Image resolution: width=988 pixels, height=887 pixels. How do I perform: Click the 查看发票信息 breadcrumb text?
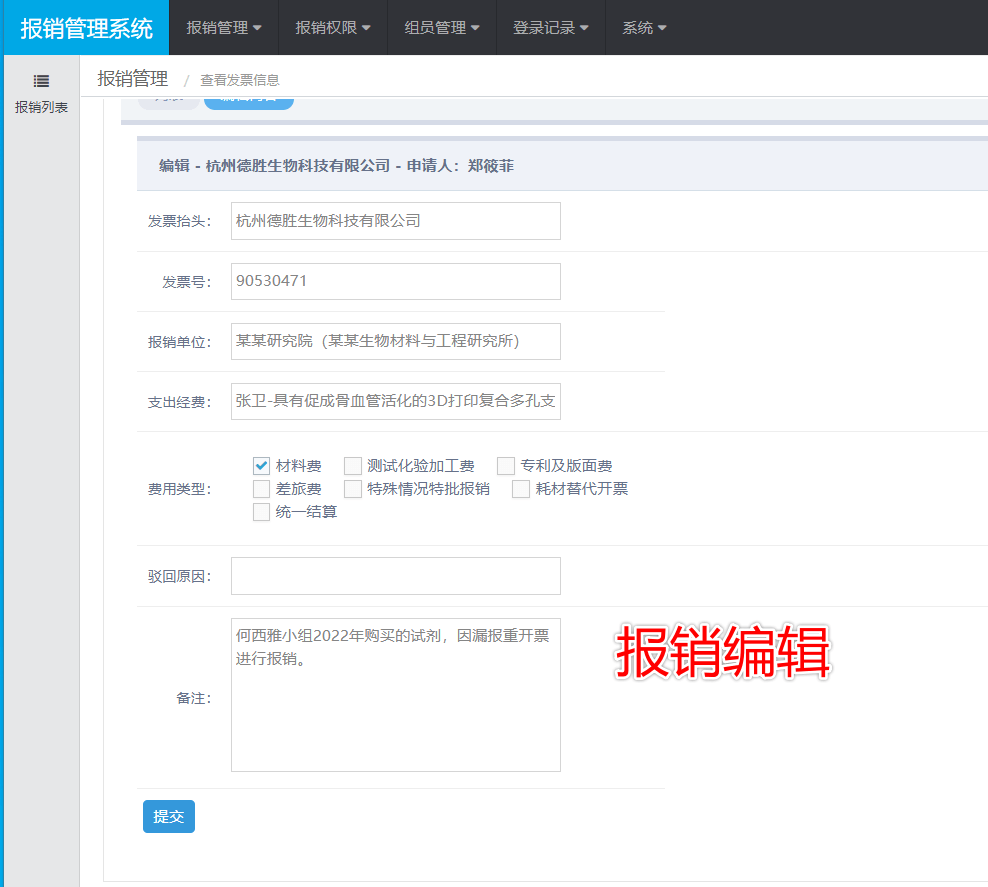click(239, 80)
